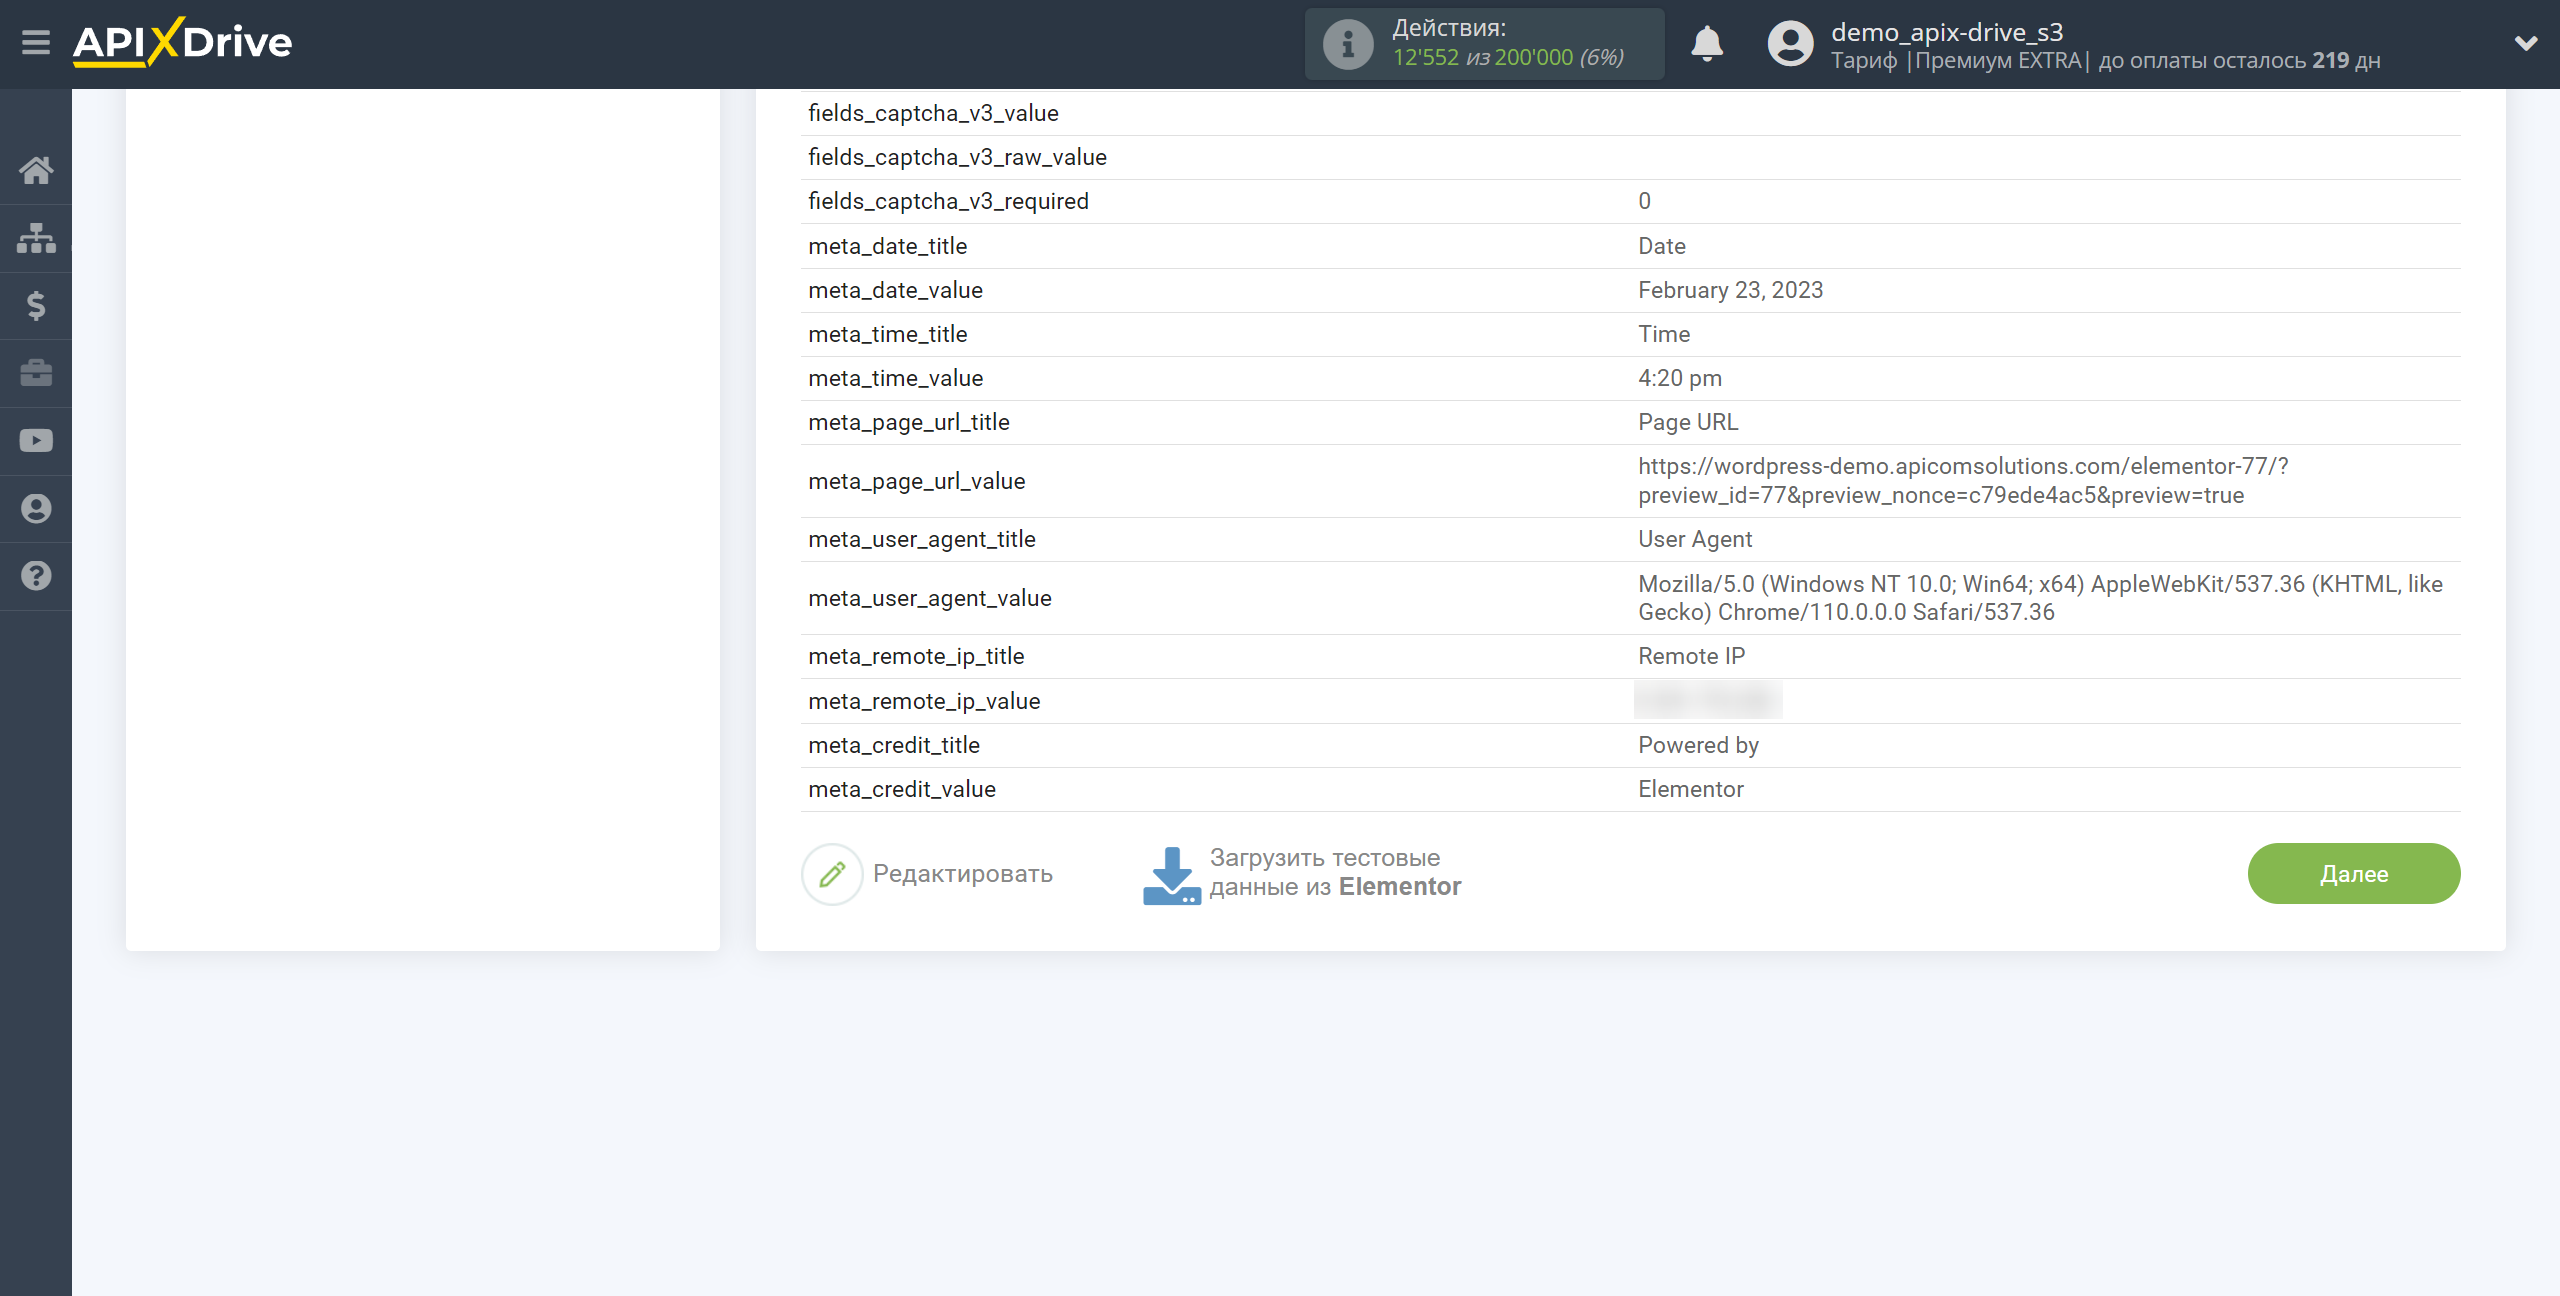The width and height of the screenshot is (2560, 1296).
Task: Click the user avatar icon
Action: 1790,44
